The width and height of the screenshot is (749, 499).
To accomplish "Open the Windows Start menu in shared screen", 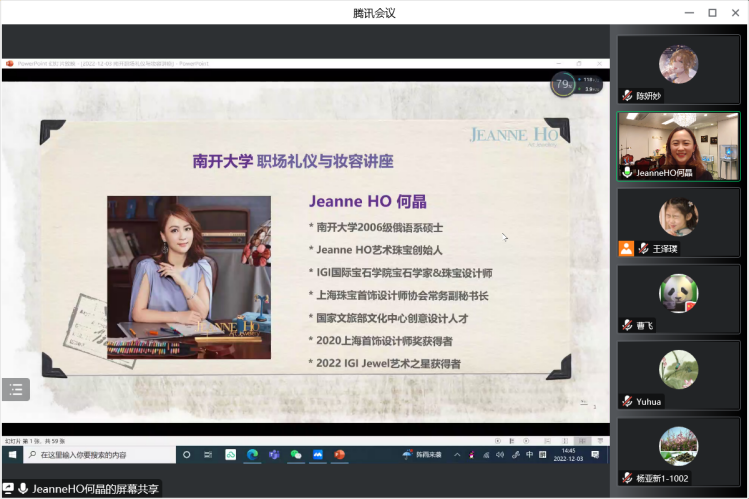I will [x=13, y=454].
